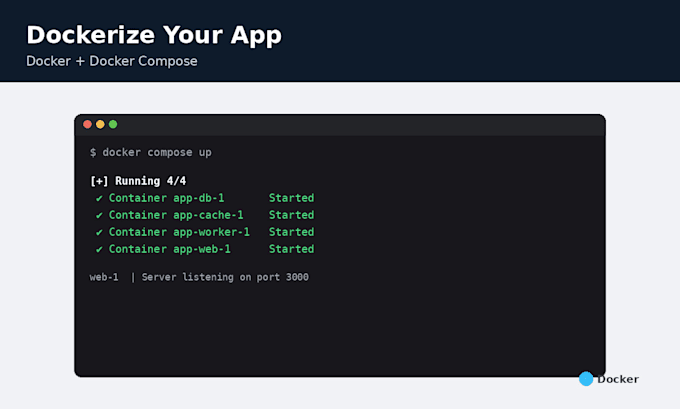Click the 'Container app-db-1' row
The image size is (680, 409).
pyautogui.click(x=205, y=198)
